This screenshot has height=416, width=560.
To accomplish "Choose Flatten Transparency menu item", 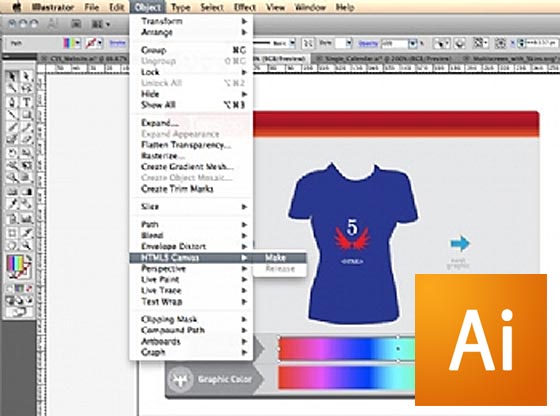I will point(191,145).
